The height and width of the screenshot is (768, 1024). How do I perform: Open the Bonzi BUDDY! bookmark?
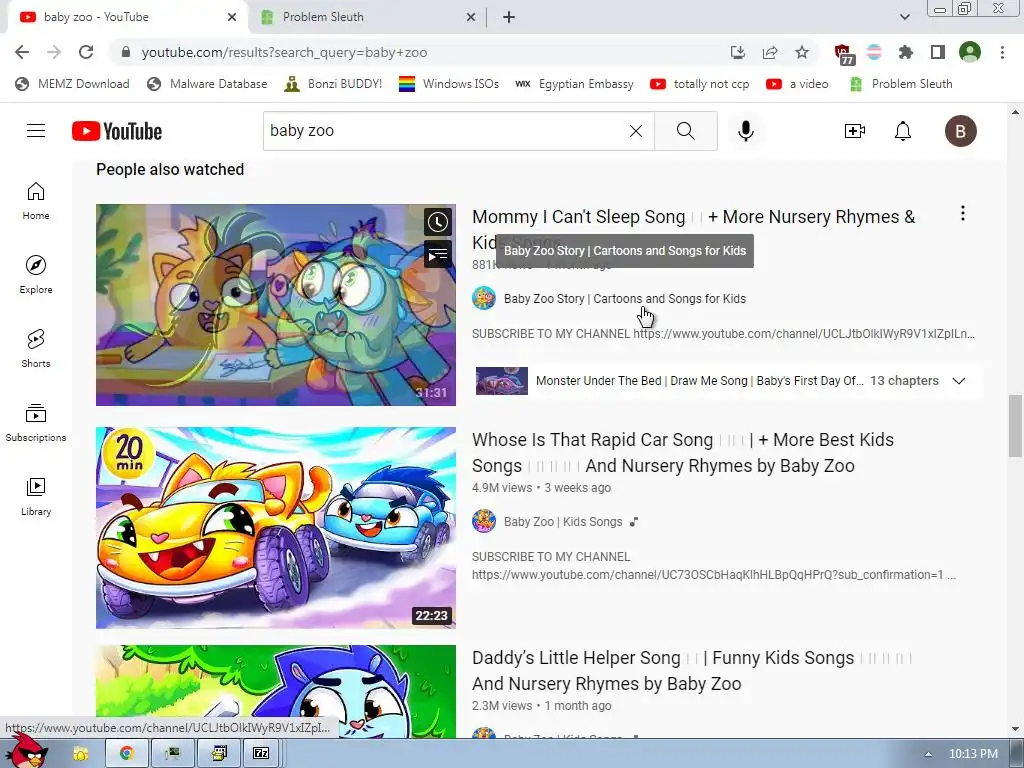click(333, 84)
